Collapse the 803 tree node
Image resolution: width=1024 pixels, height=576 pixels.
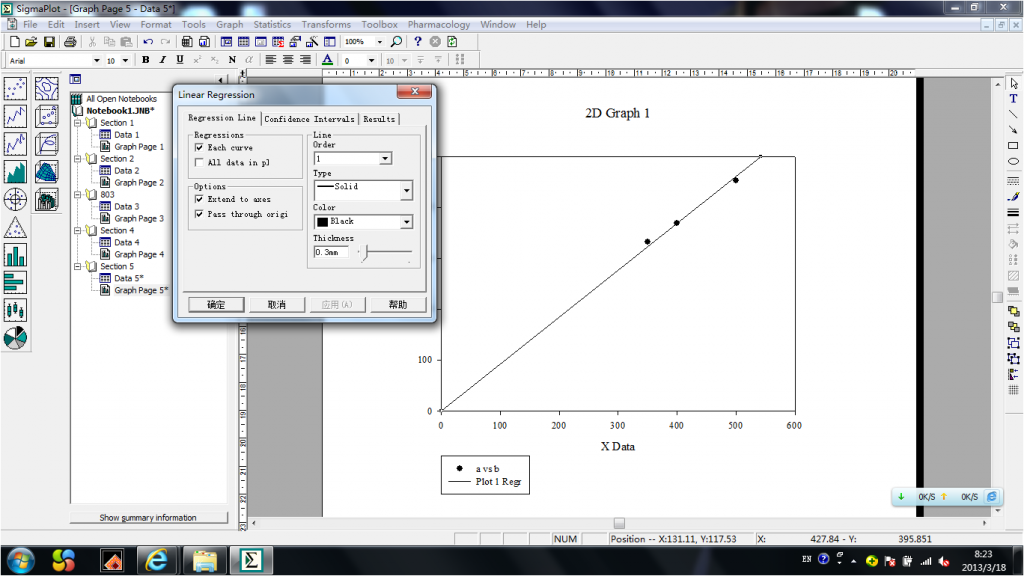tap(78, 195)
